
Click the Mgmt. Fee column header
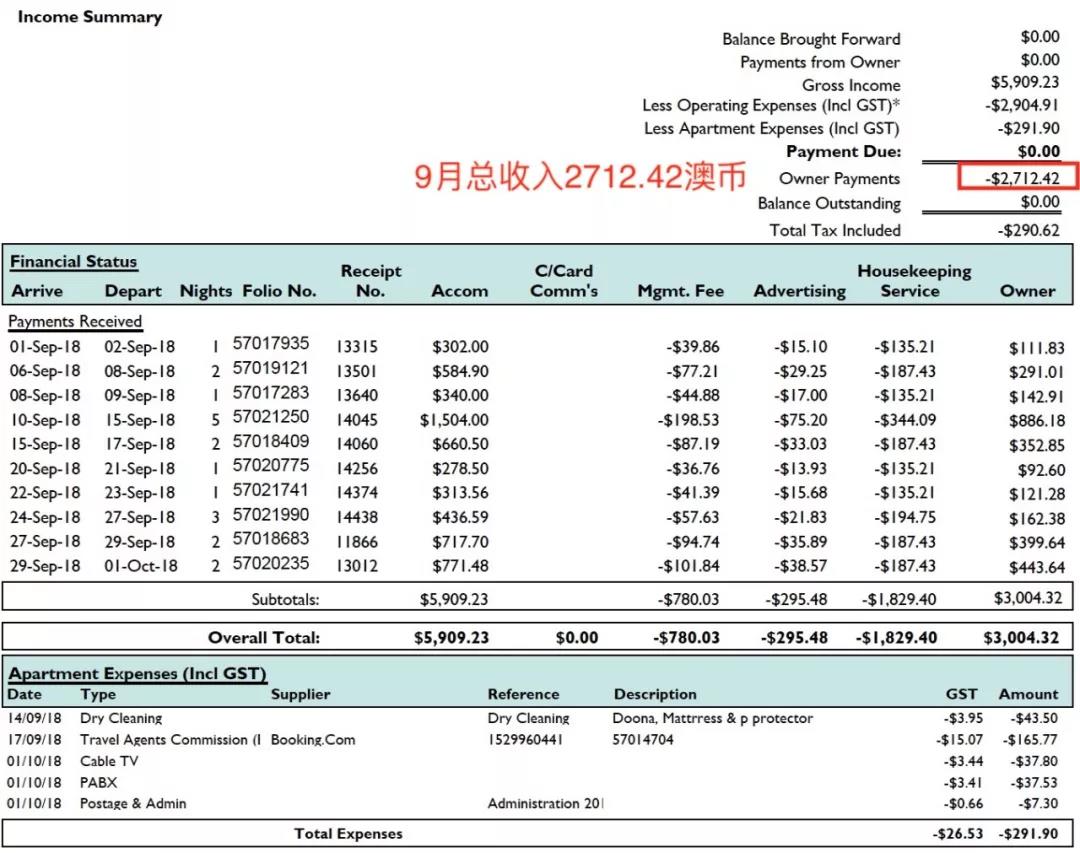coord(680,291)
